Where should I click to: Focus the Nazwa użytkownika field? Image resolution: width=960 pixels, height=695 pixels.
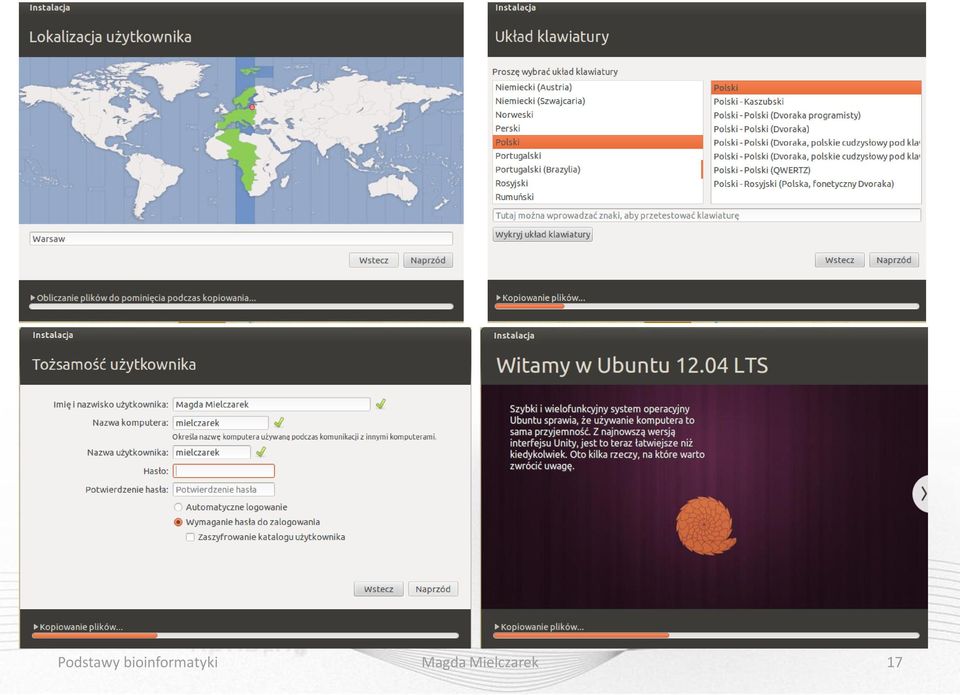click(x=212, y=453)
